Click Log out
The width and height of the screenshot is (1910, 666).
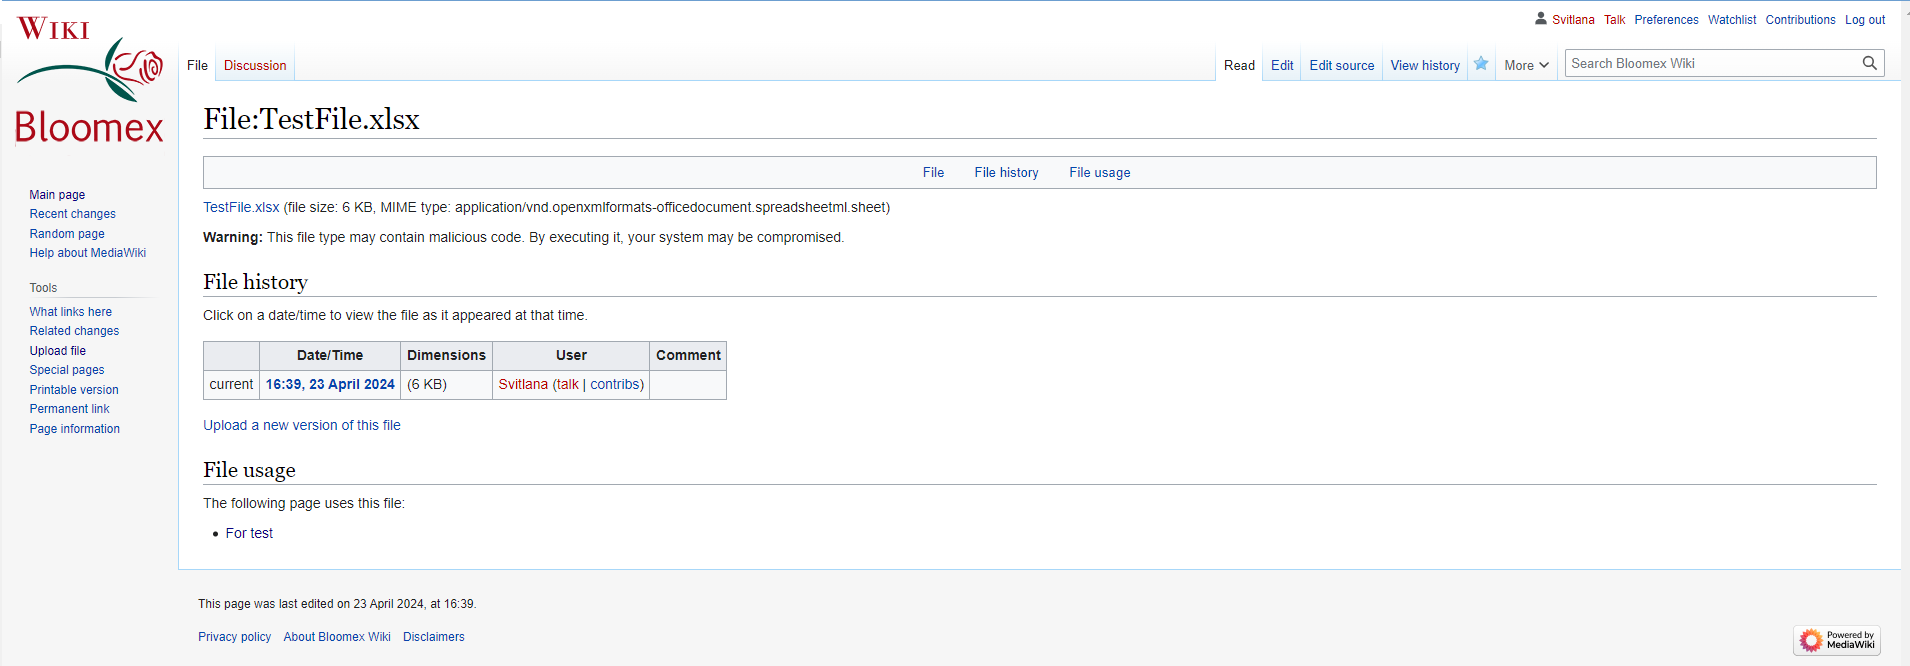[x=1865, y=20]
